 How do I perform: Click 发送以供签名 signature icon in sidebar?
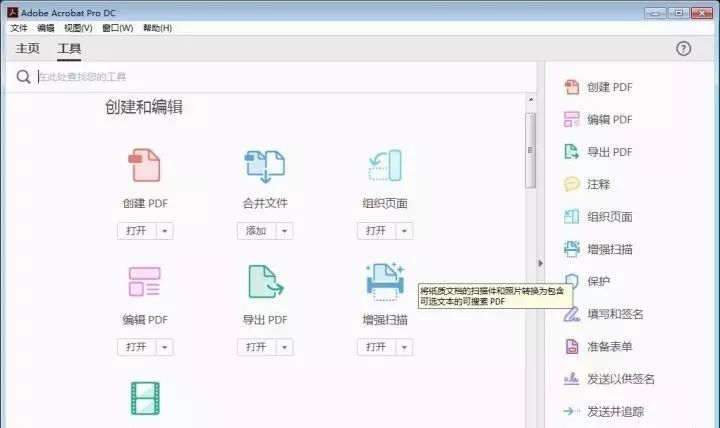tap(571, 379)
